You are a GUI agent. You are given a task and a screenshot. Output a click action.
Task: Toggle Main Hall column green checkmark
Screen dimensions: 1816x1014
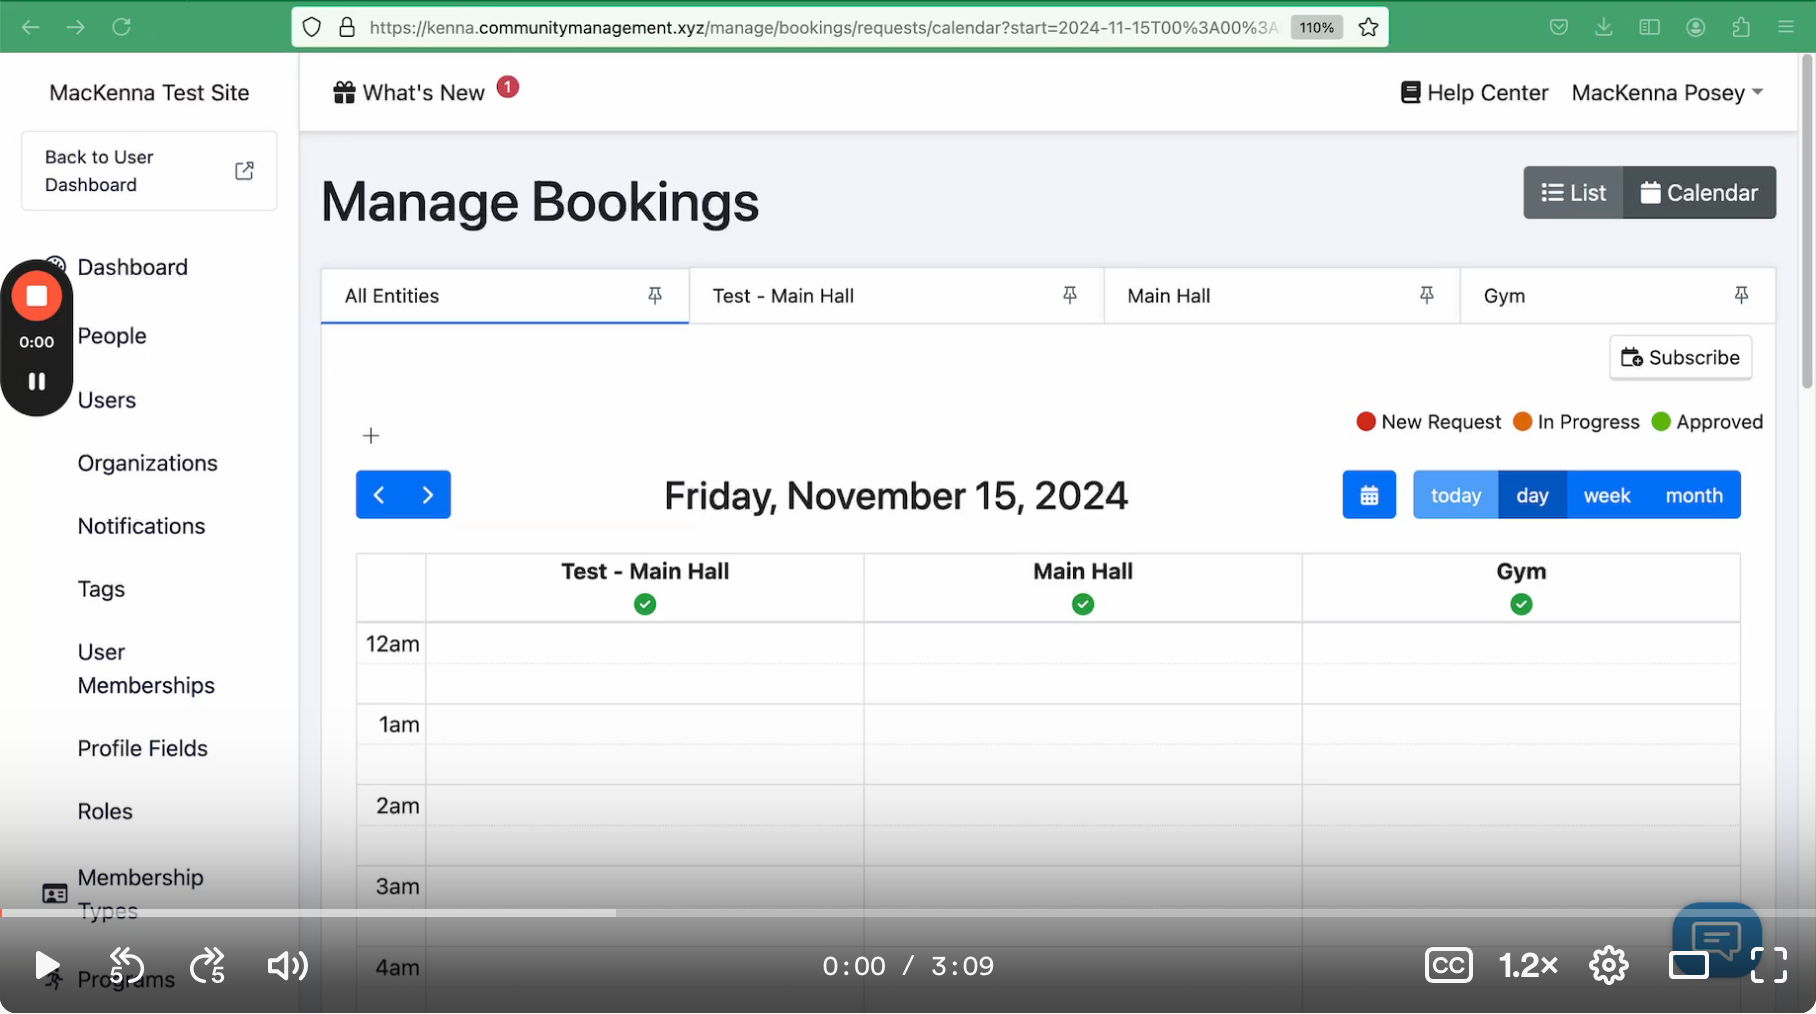[x=1083, y=604]
